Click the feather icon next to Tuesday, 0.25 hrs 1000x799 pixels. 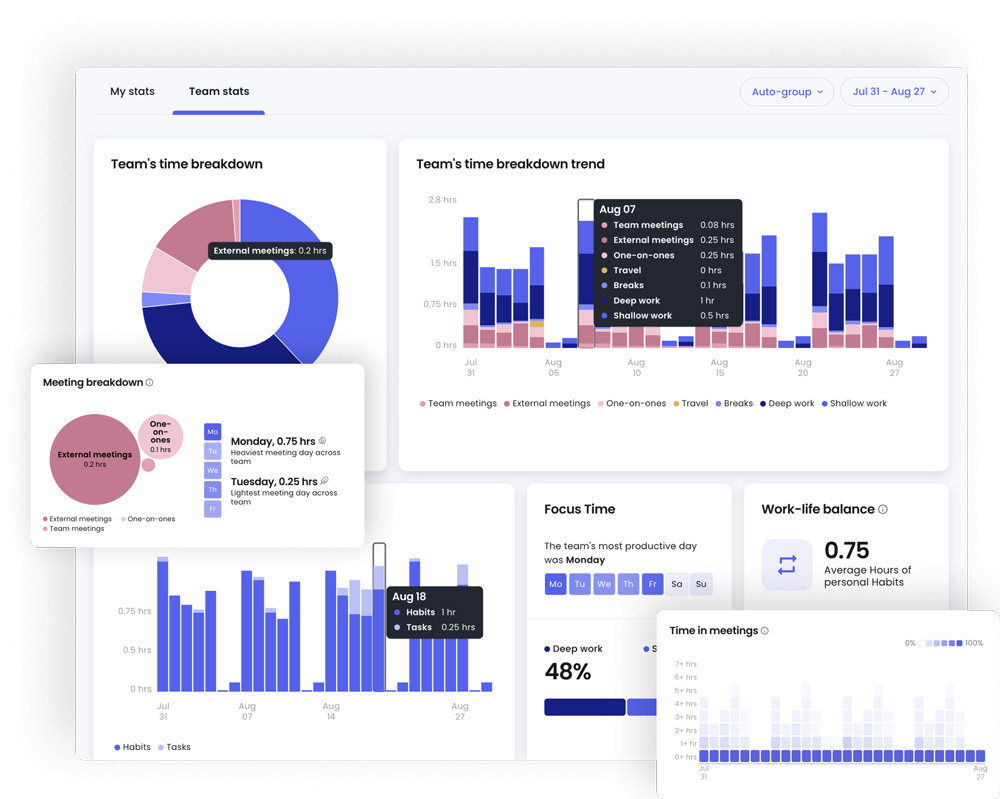coord(324,481)
